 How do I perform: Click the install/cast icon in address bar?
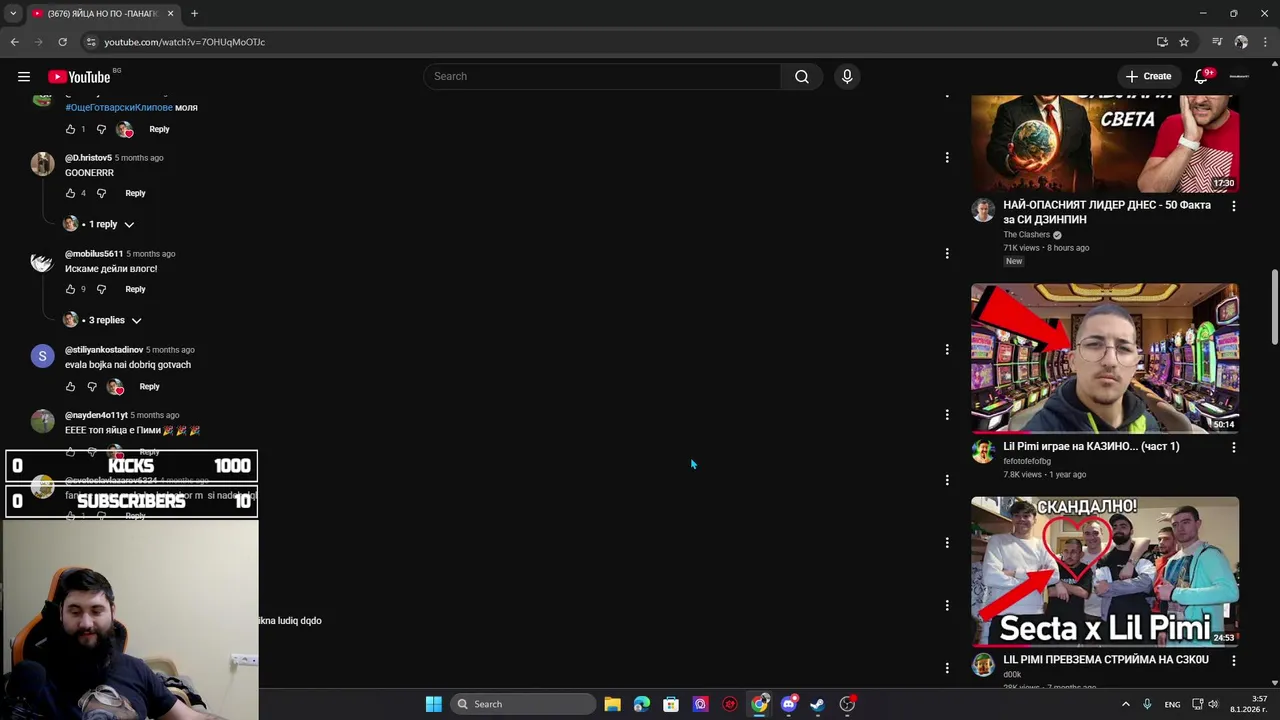pos(1162,42)
